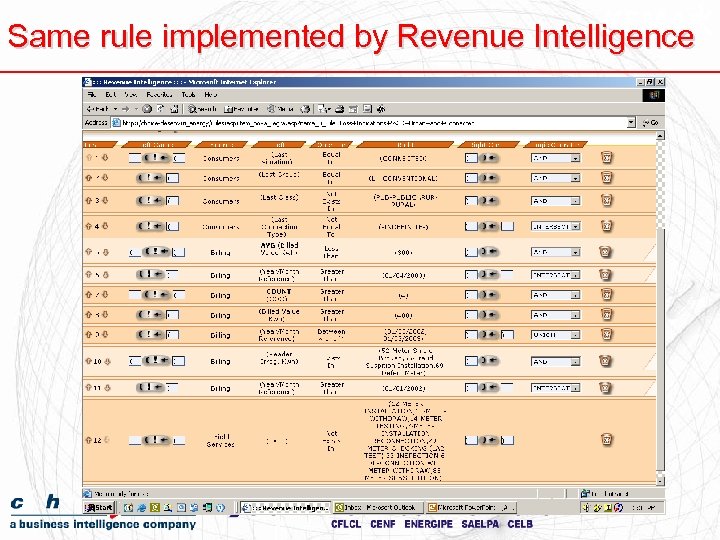Click the (01/04/2003) value on the Billing row
This screenshot has width=720, height=540.
click(404, 275)
